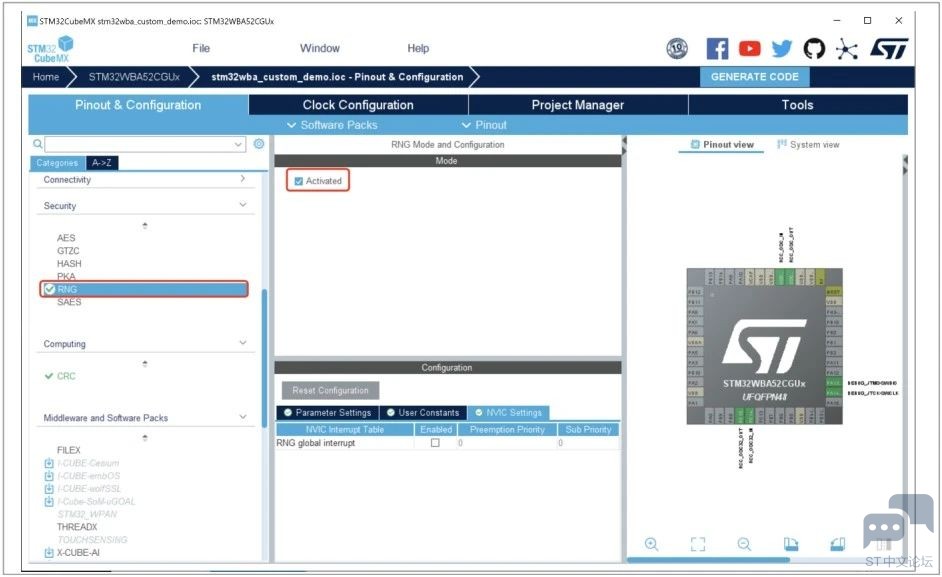Open the Facebook link icon
This screenshot has width=942, height=577.
pos(717,49)
